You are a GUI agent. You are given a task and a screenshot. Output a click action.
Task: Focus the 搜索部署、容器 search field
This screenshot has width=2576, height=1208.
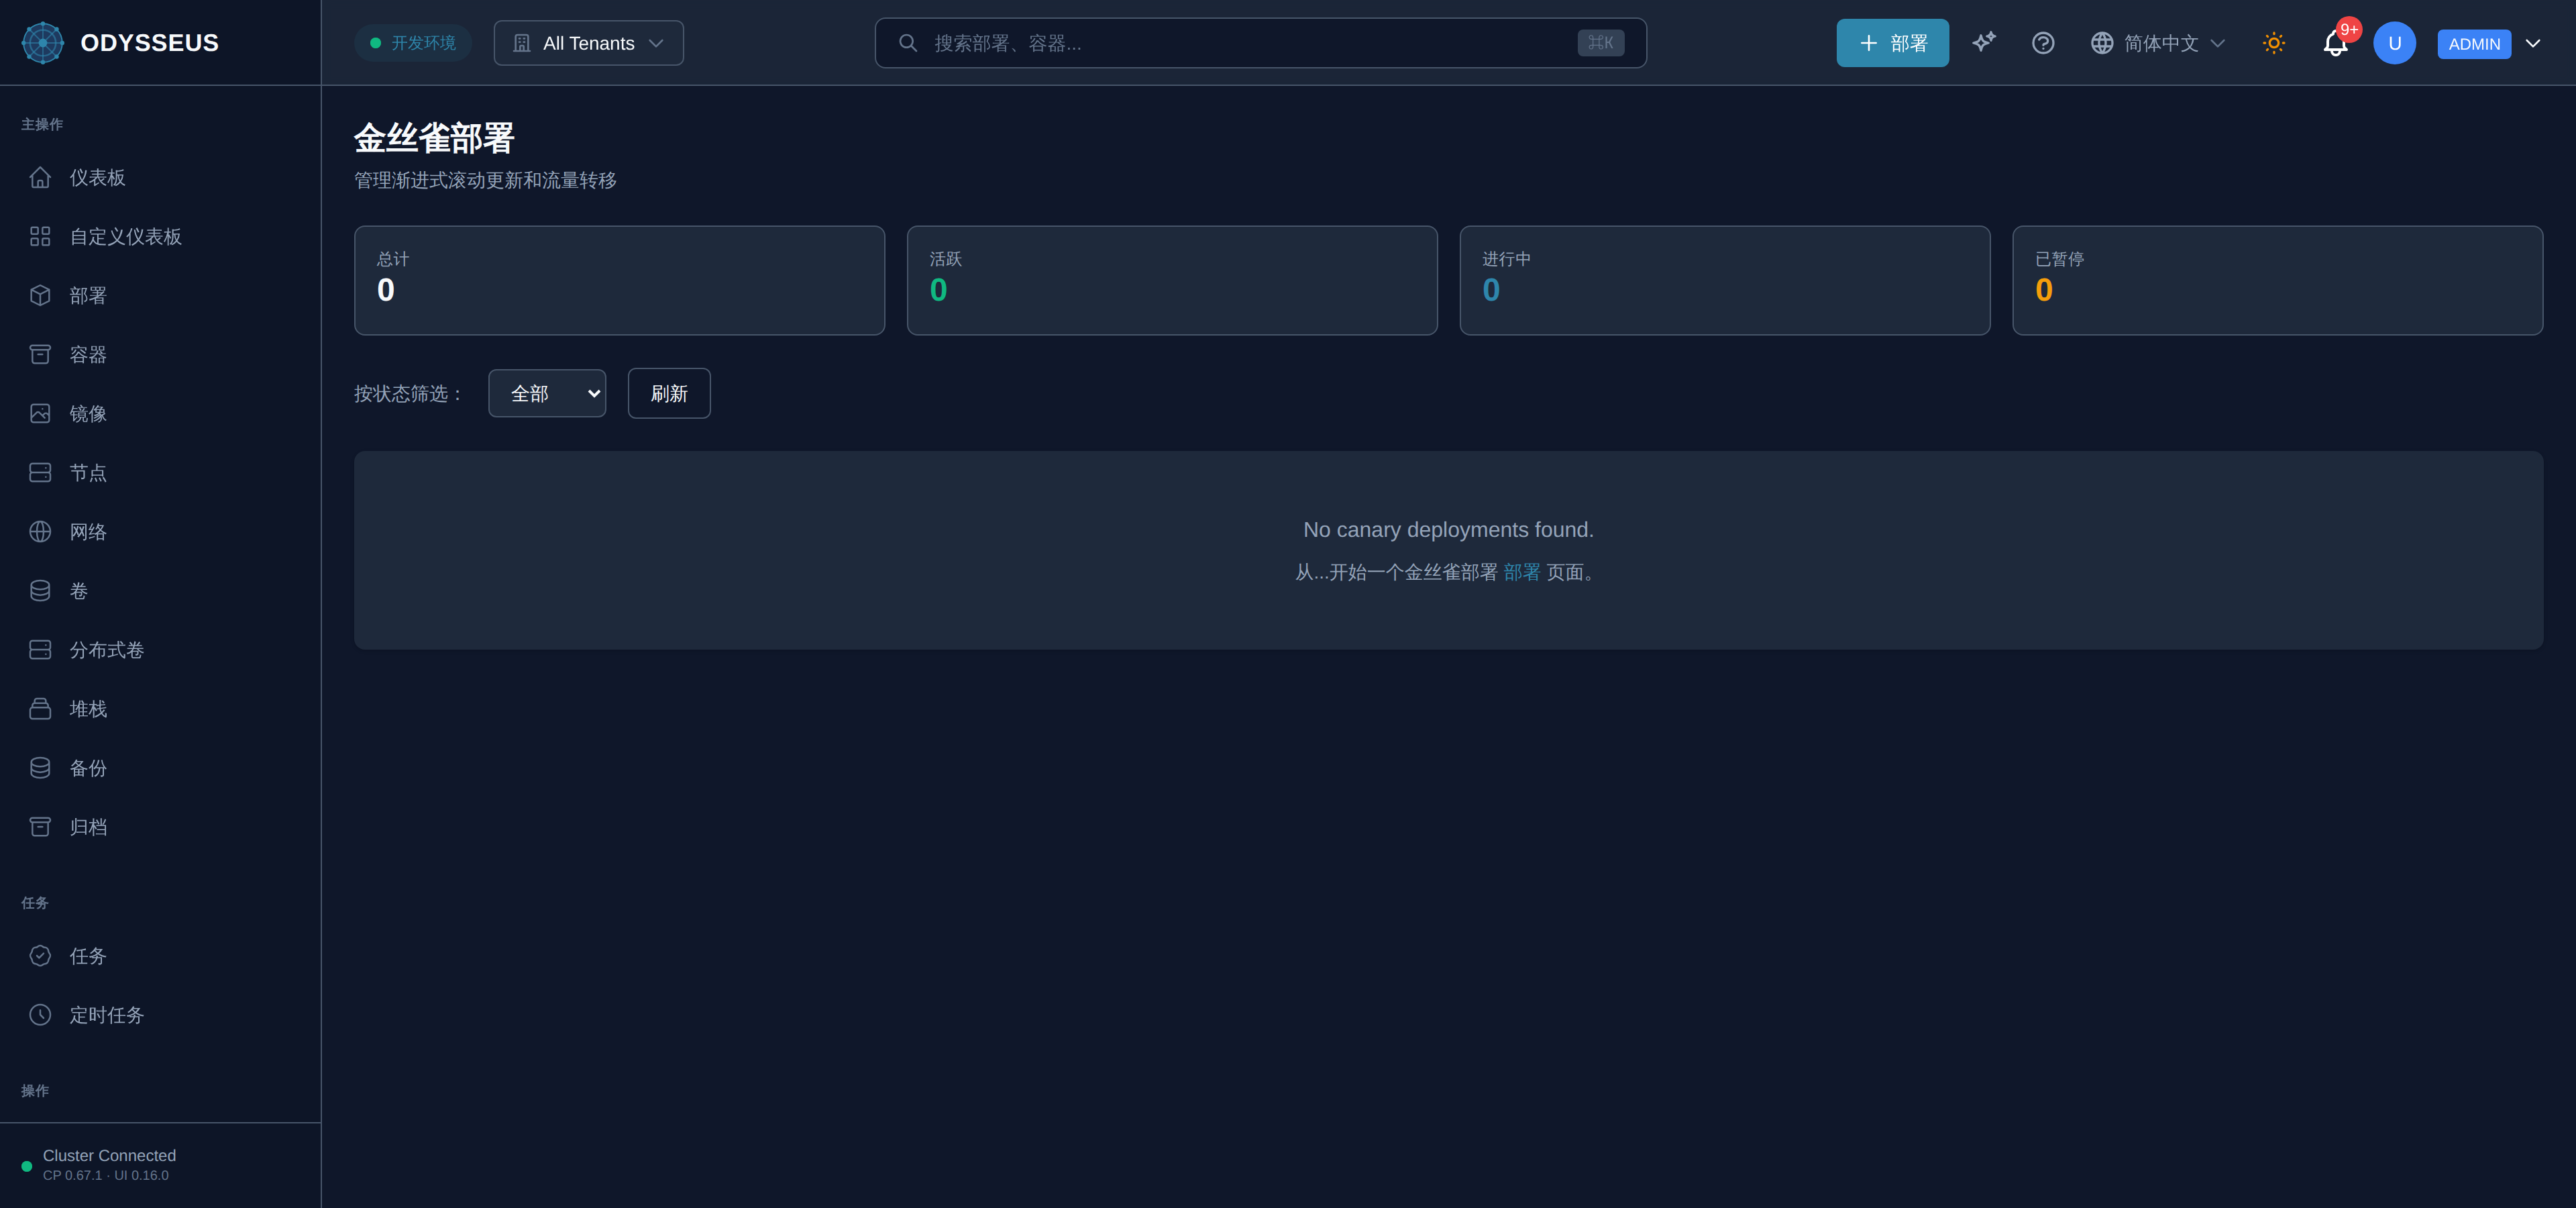[x=1260, y=43]
